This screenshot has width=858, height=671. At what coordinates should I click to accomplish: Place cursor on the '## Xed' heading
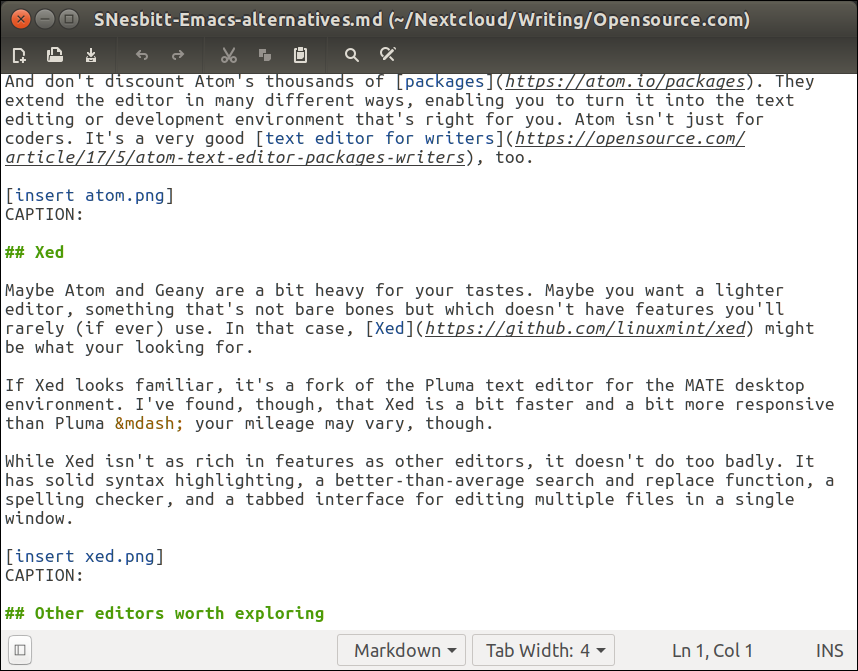(x=50, y=252)
